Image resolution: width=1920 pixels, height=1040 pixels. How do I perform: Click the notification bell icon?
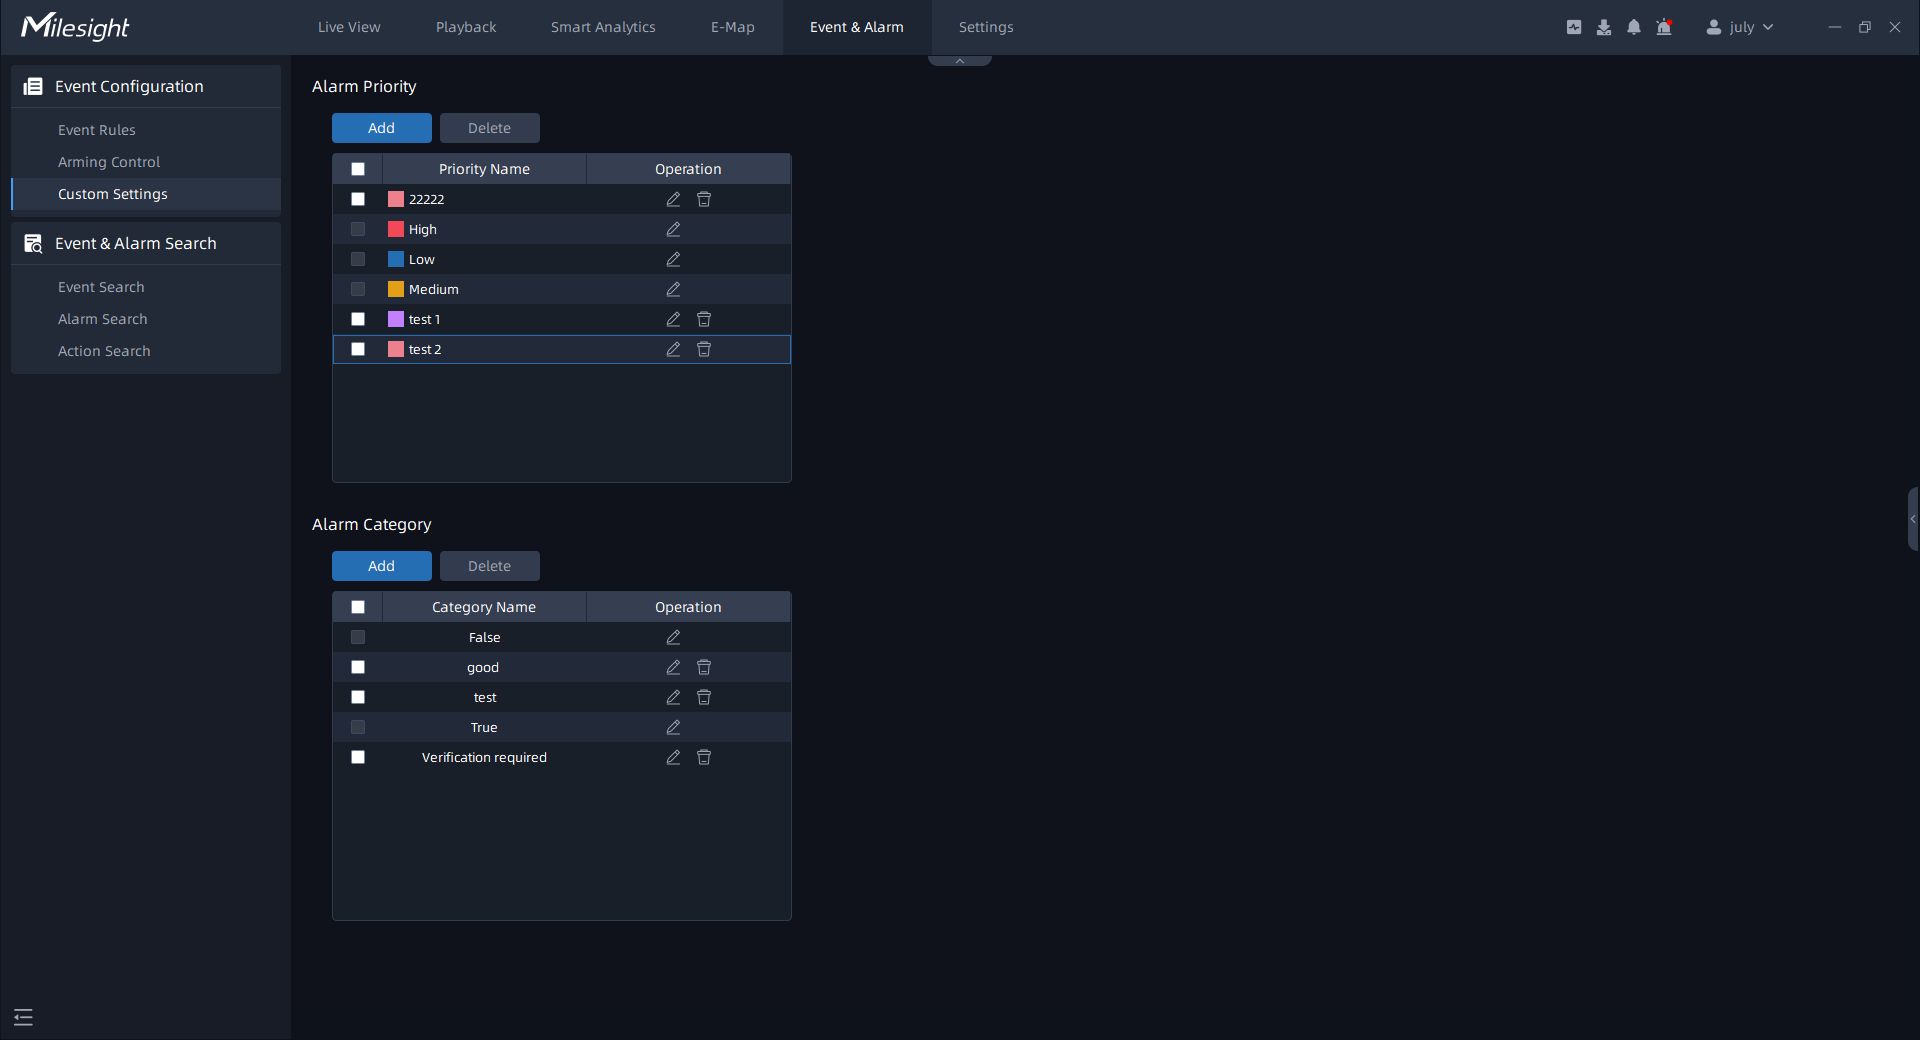coord(1634,27)
